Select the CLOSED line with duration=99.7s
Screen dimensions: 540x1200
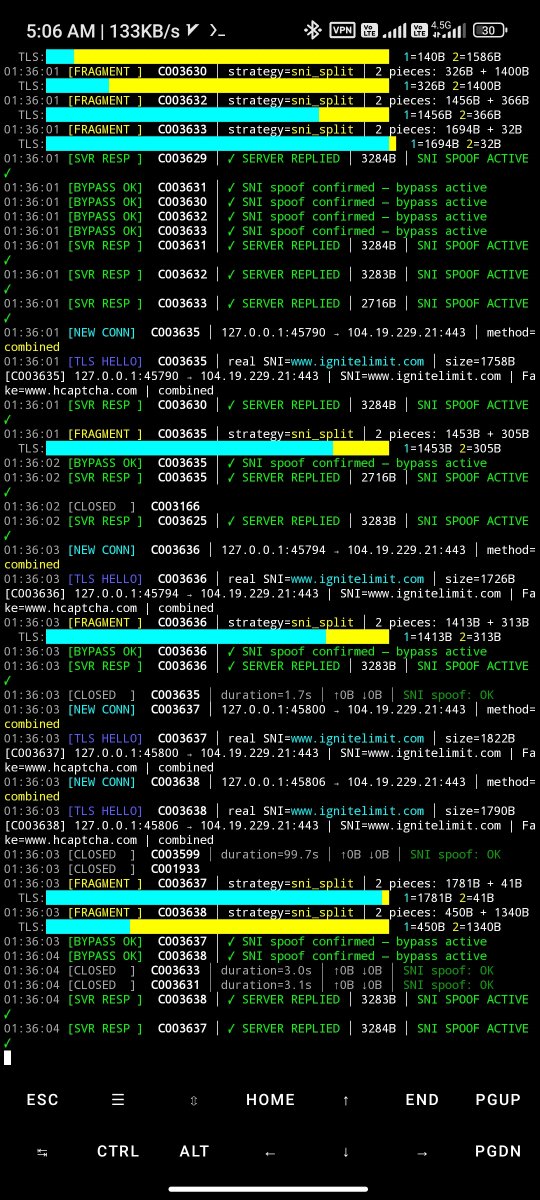click(x=253, y=855)
